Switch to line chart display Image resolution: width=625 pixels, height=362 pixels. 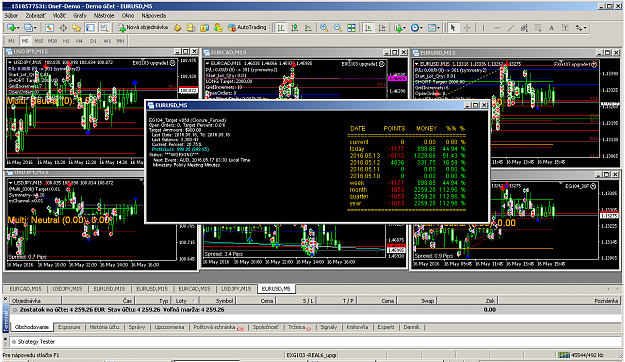[308, 28]
